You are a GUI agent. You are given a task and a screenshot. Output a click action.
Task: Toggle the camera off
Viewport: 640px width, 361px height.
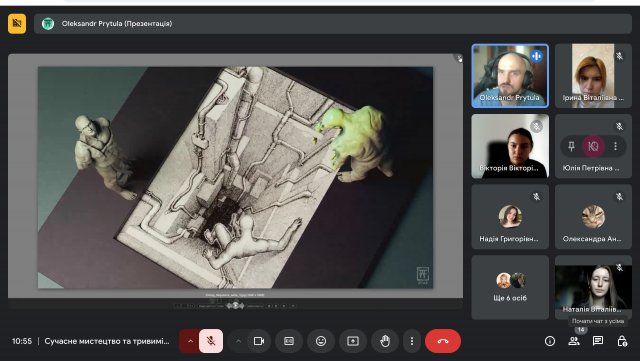(259, 341)
